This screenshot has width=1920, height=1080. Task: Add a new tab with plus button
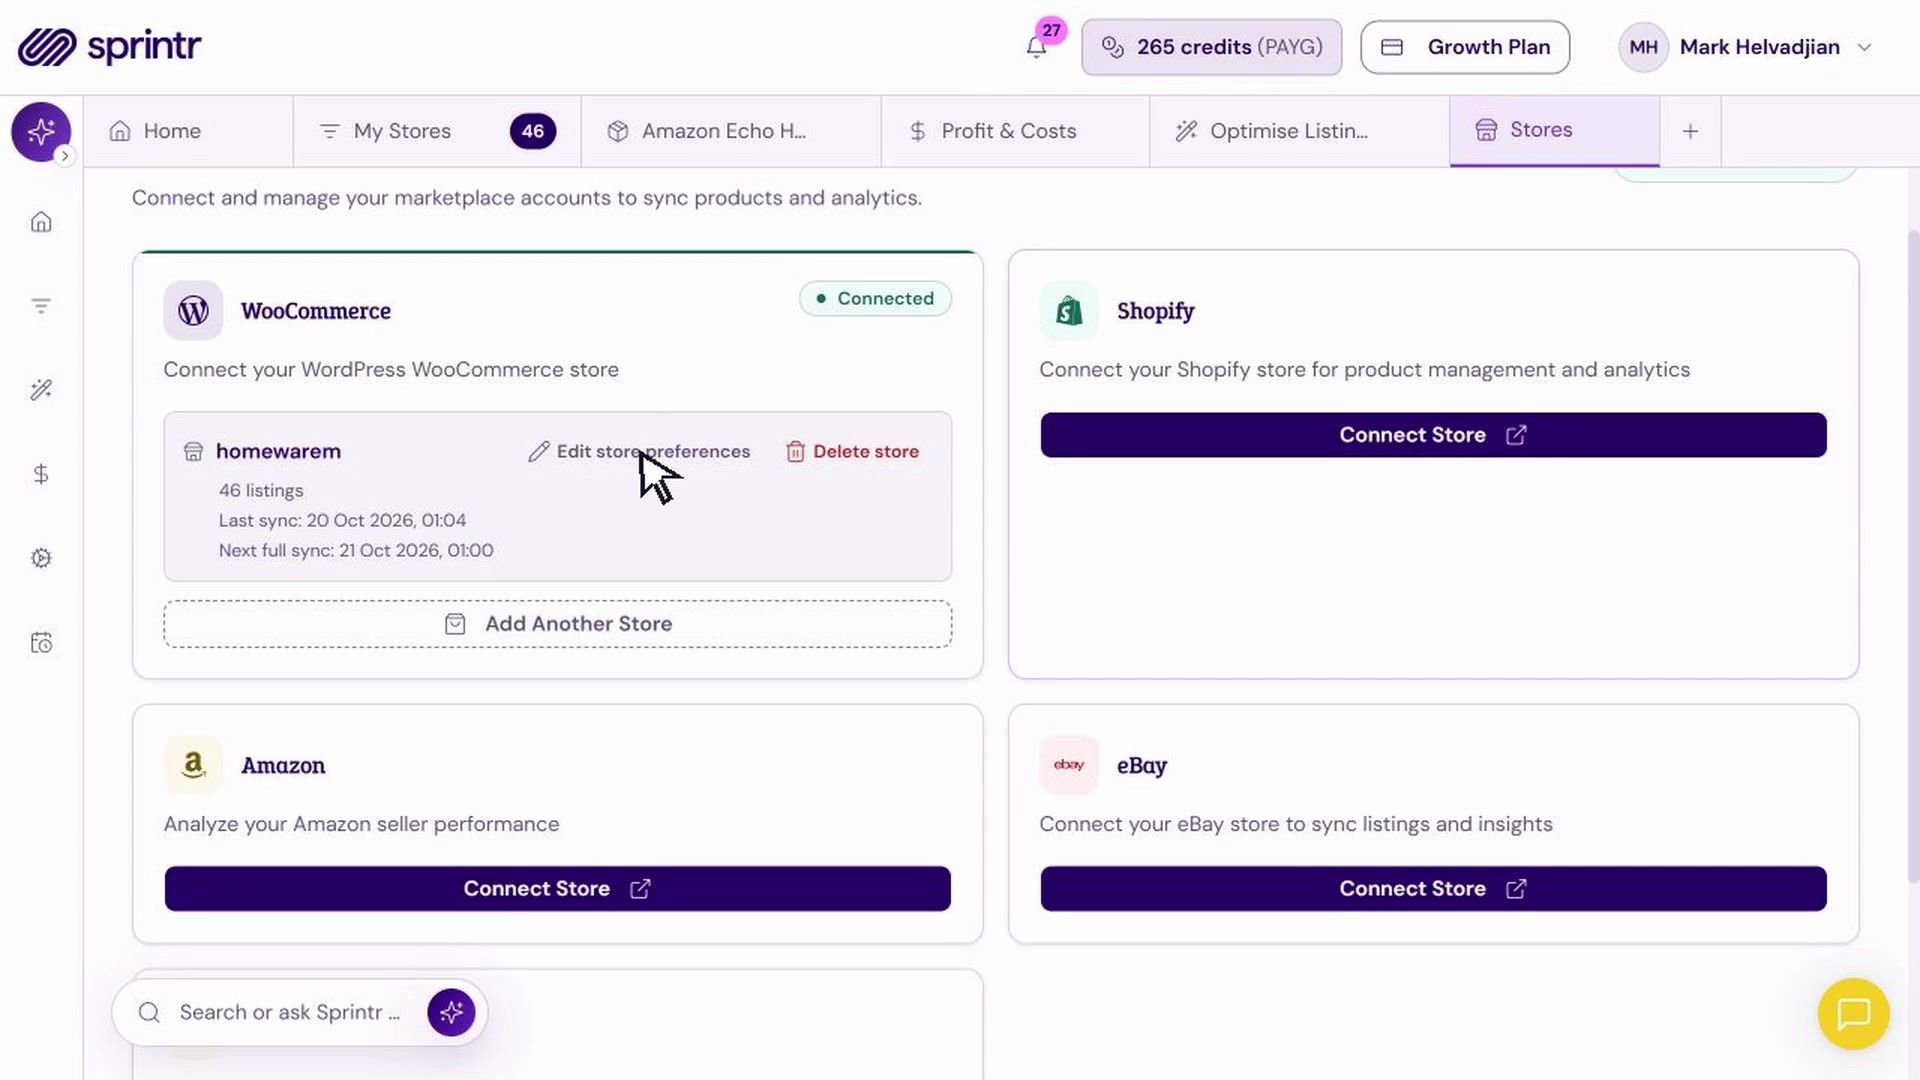(1690, 131)
